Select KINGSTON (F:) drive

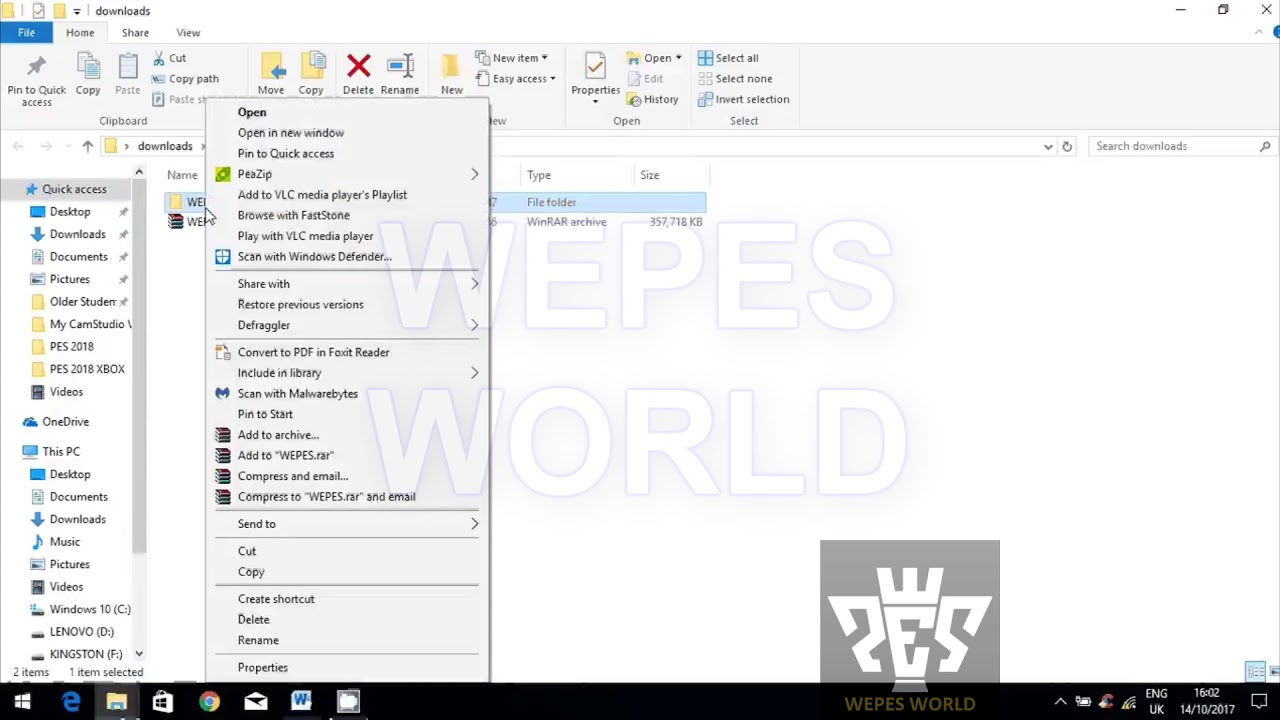[86, 654]
